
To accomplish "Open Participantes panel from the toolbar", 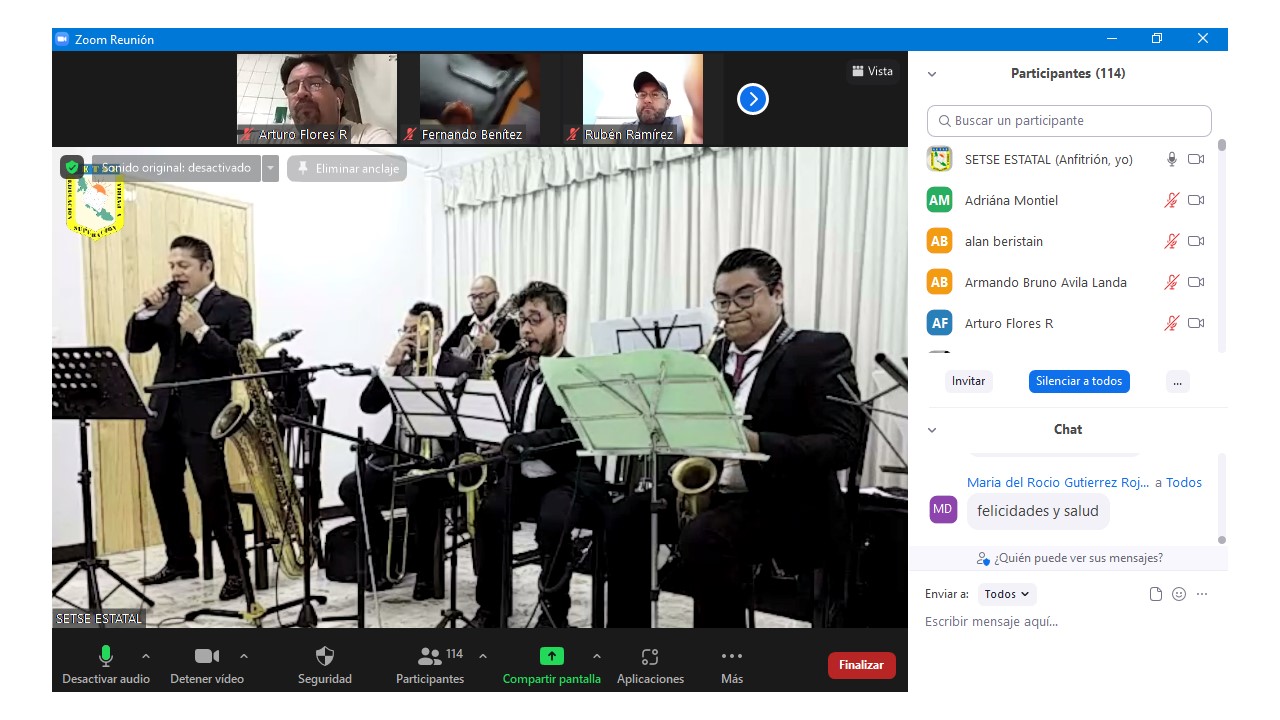I will 430,657.
